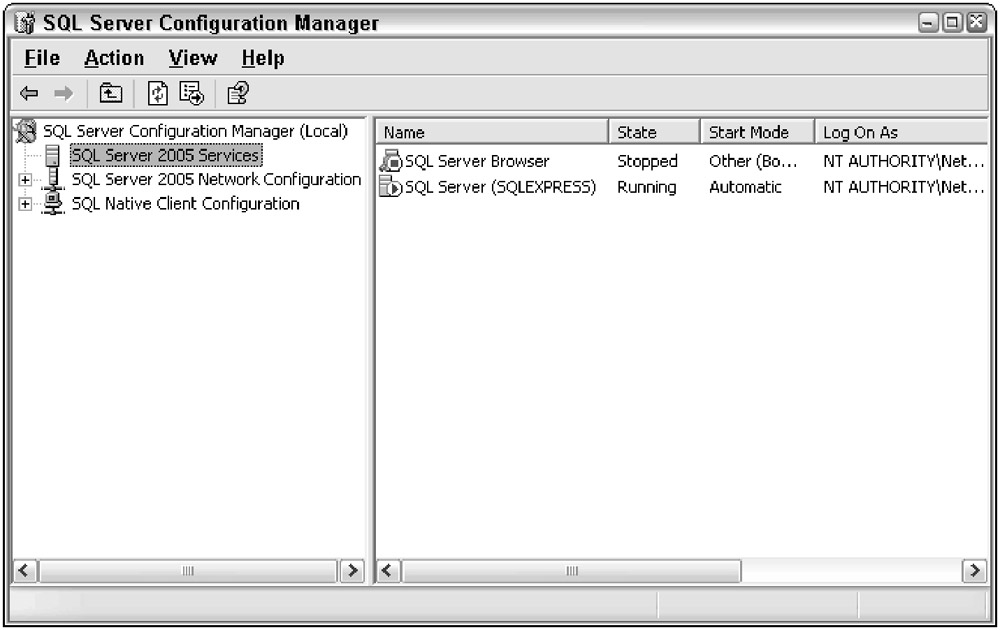The image size is (1000, 630).
Task: Click the Start Mode column header
Action: pyautogui.click(x=756, y=132)
